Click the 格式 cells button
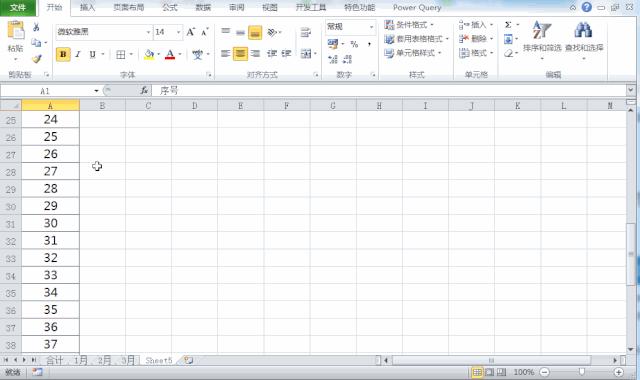This screenshot has height=380, width=640. (476, 53)
